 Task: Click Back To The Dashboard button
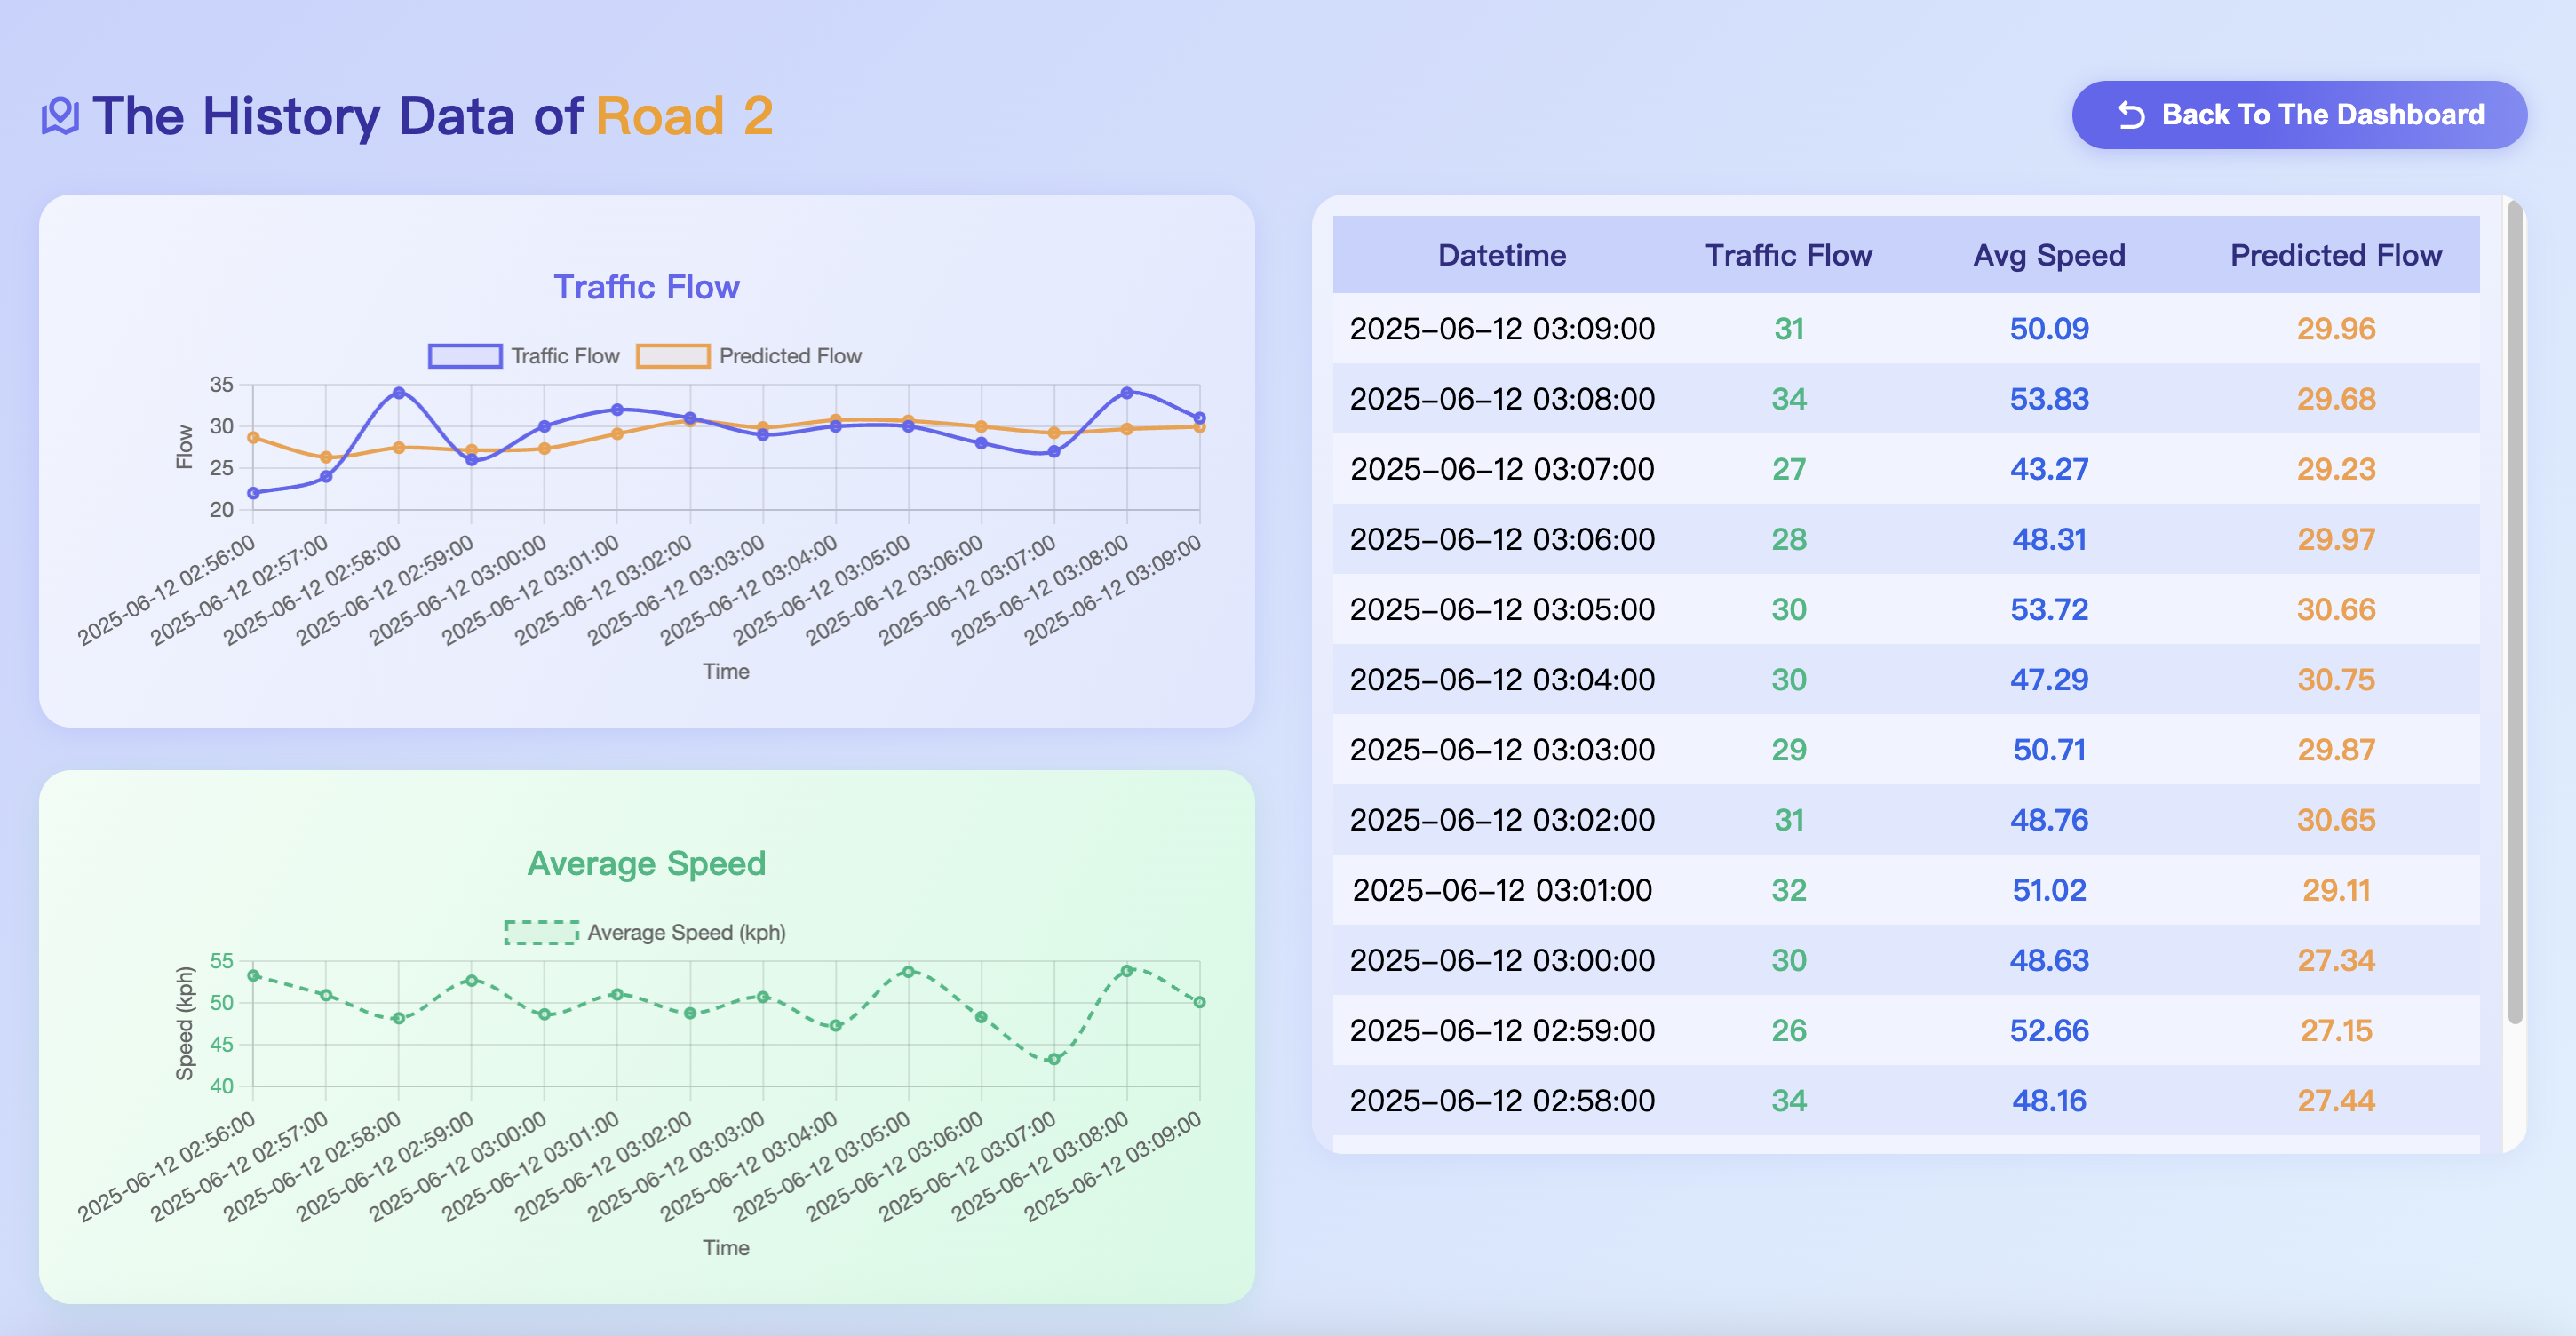click(x=2299, y=115)
